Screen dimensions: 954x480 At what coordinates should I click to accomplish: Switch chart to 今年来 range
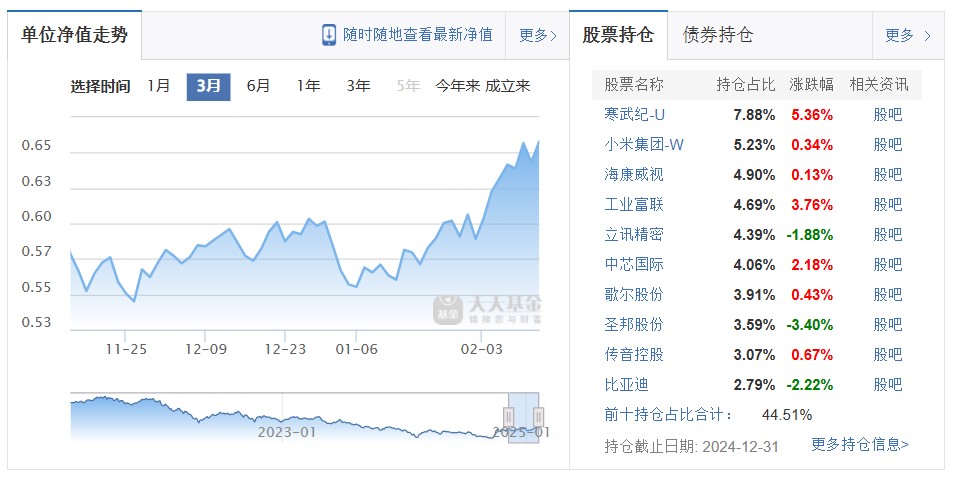click(457, 86)
